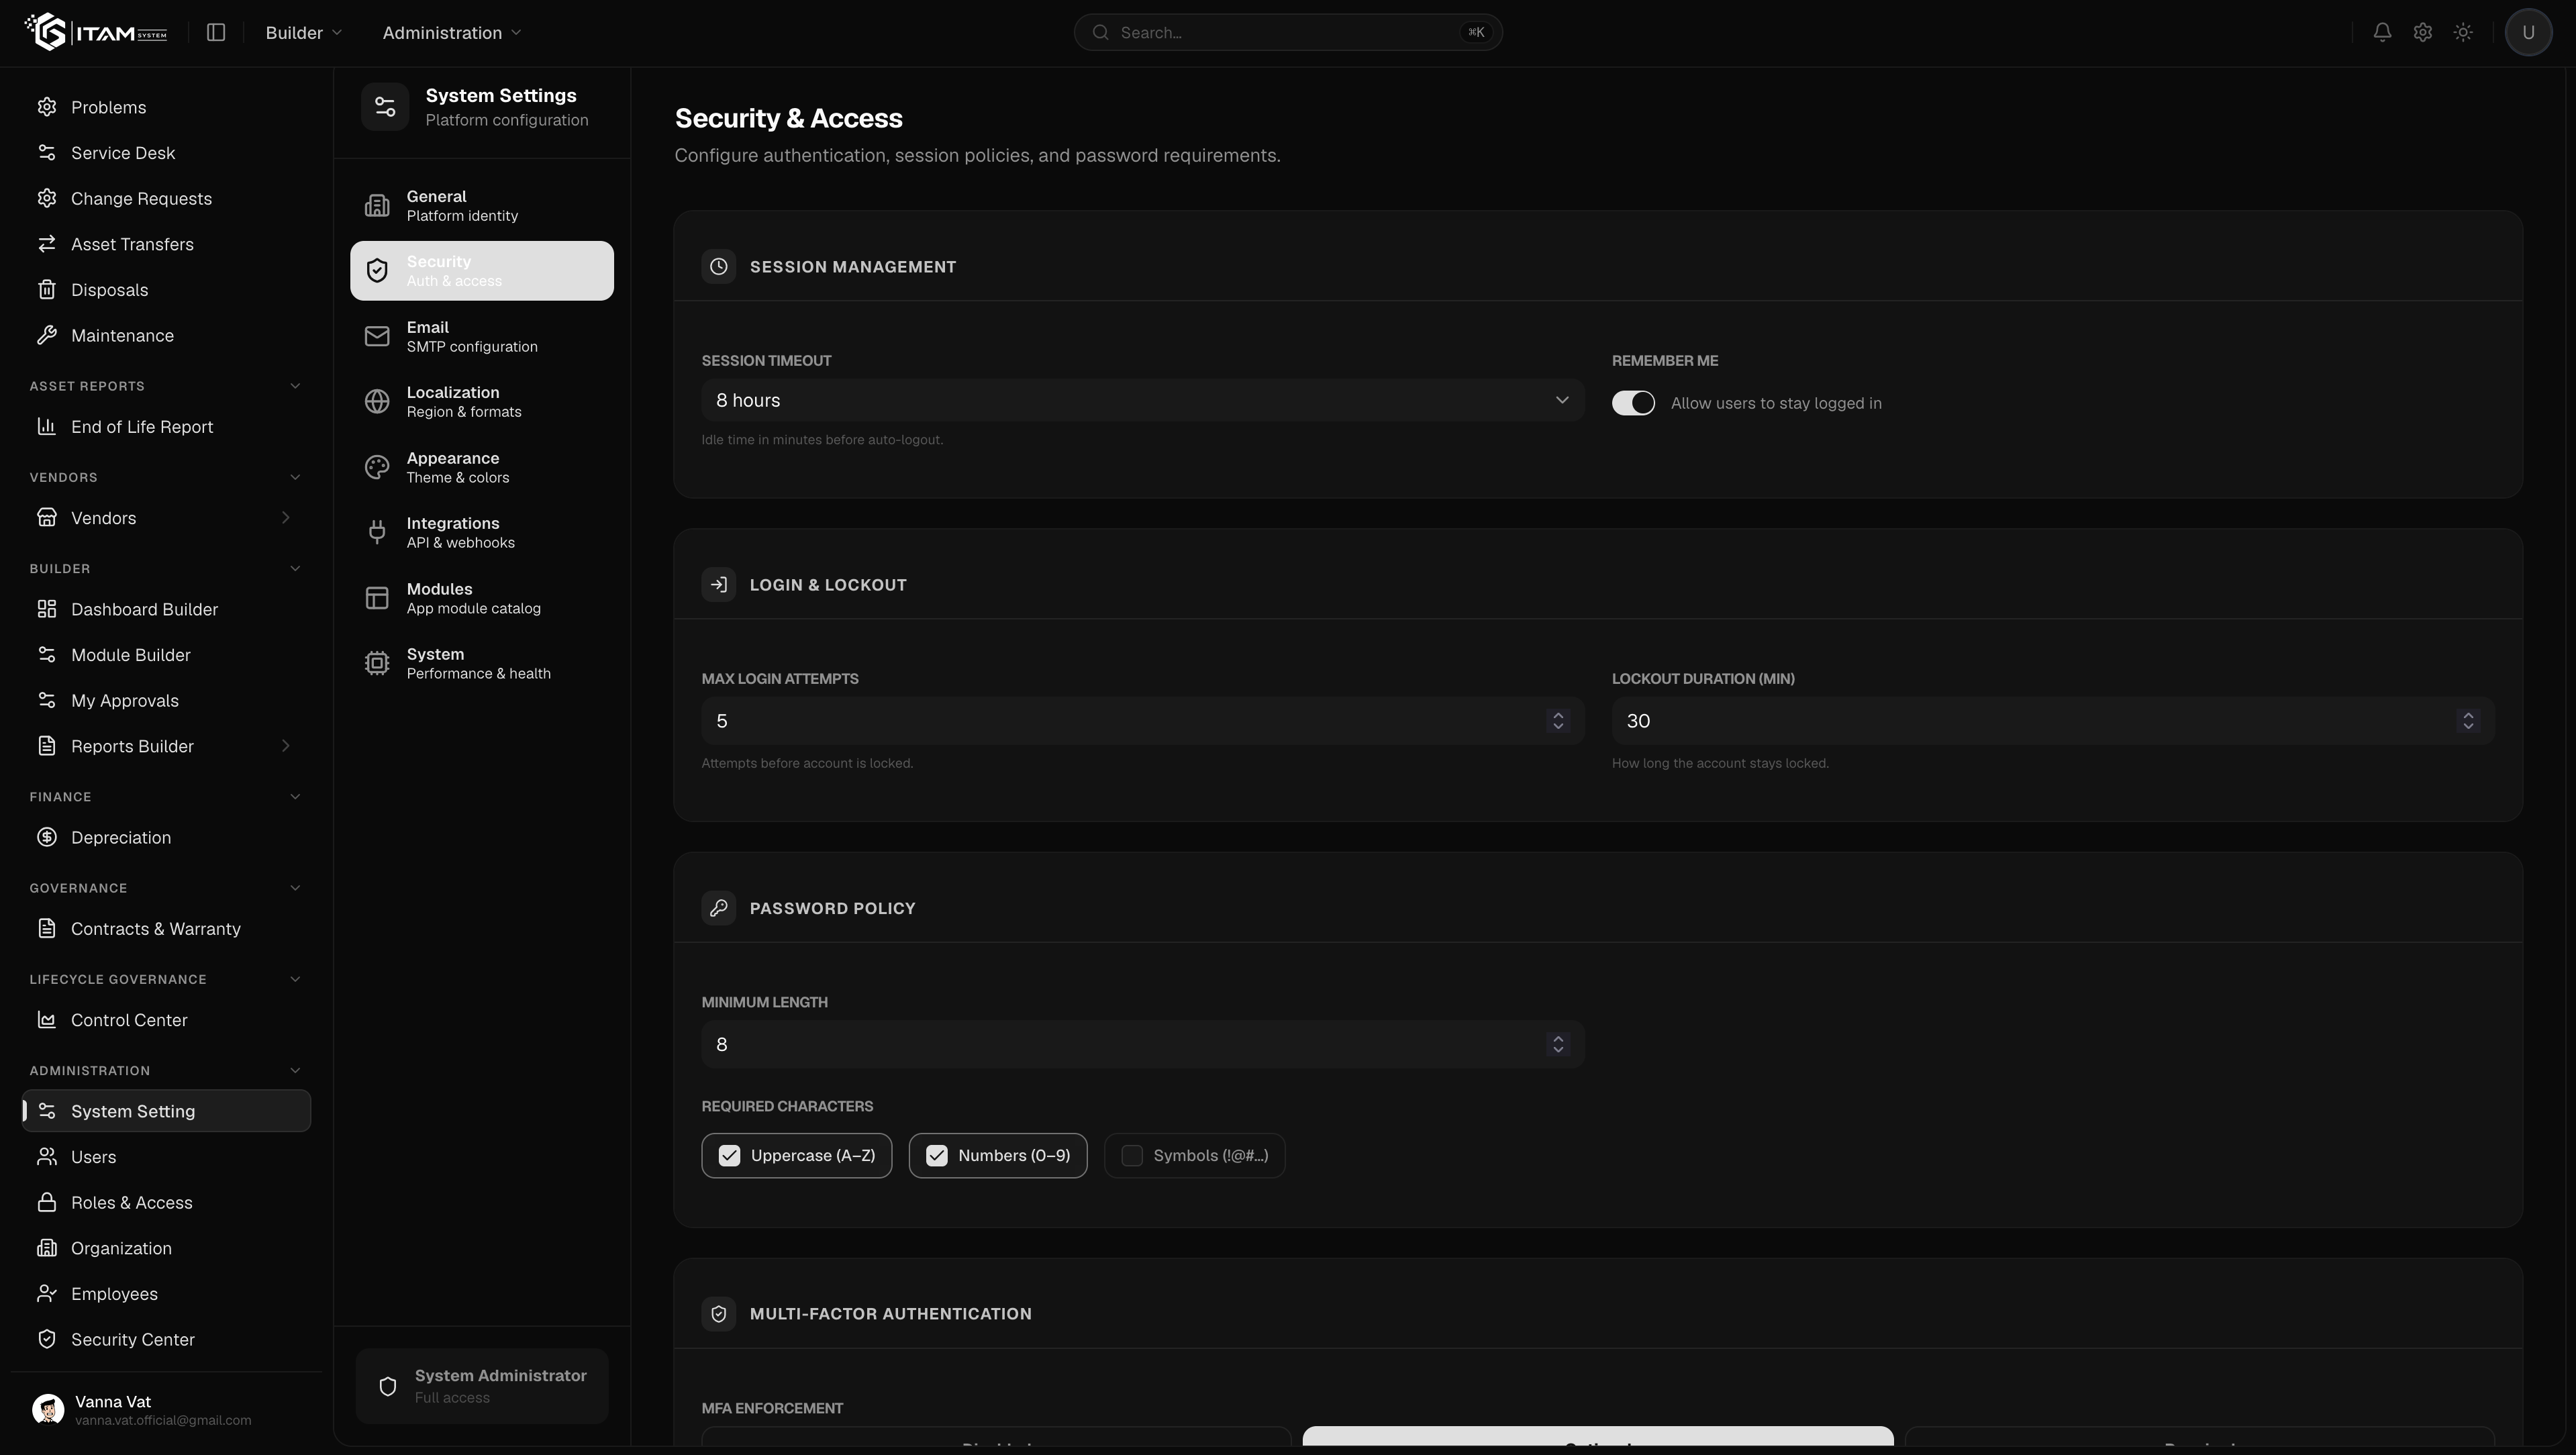The width and height of the screenshot is (2576, 1455).
Task: Open System performance and health settings
Action: click(x=482, y=663)
